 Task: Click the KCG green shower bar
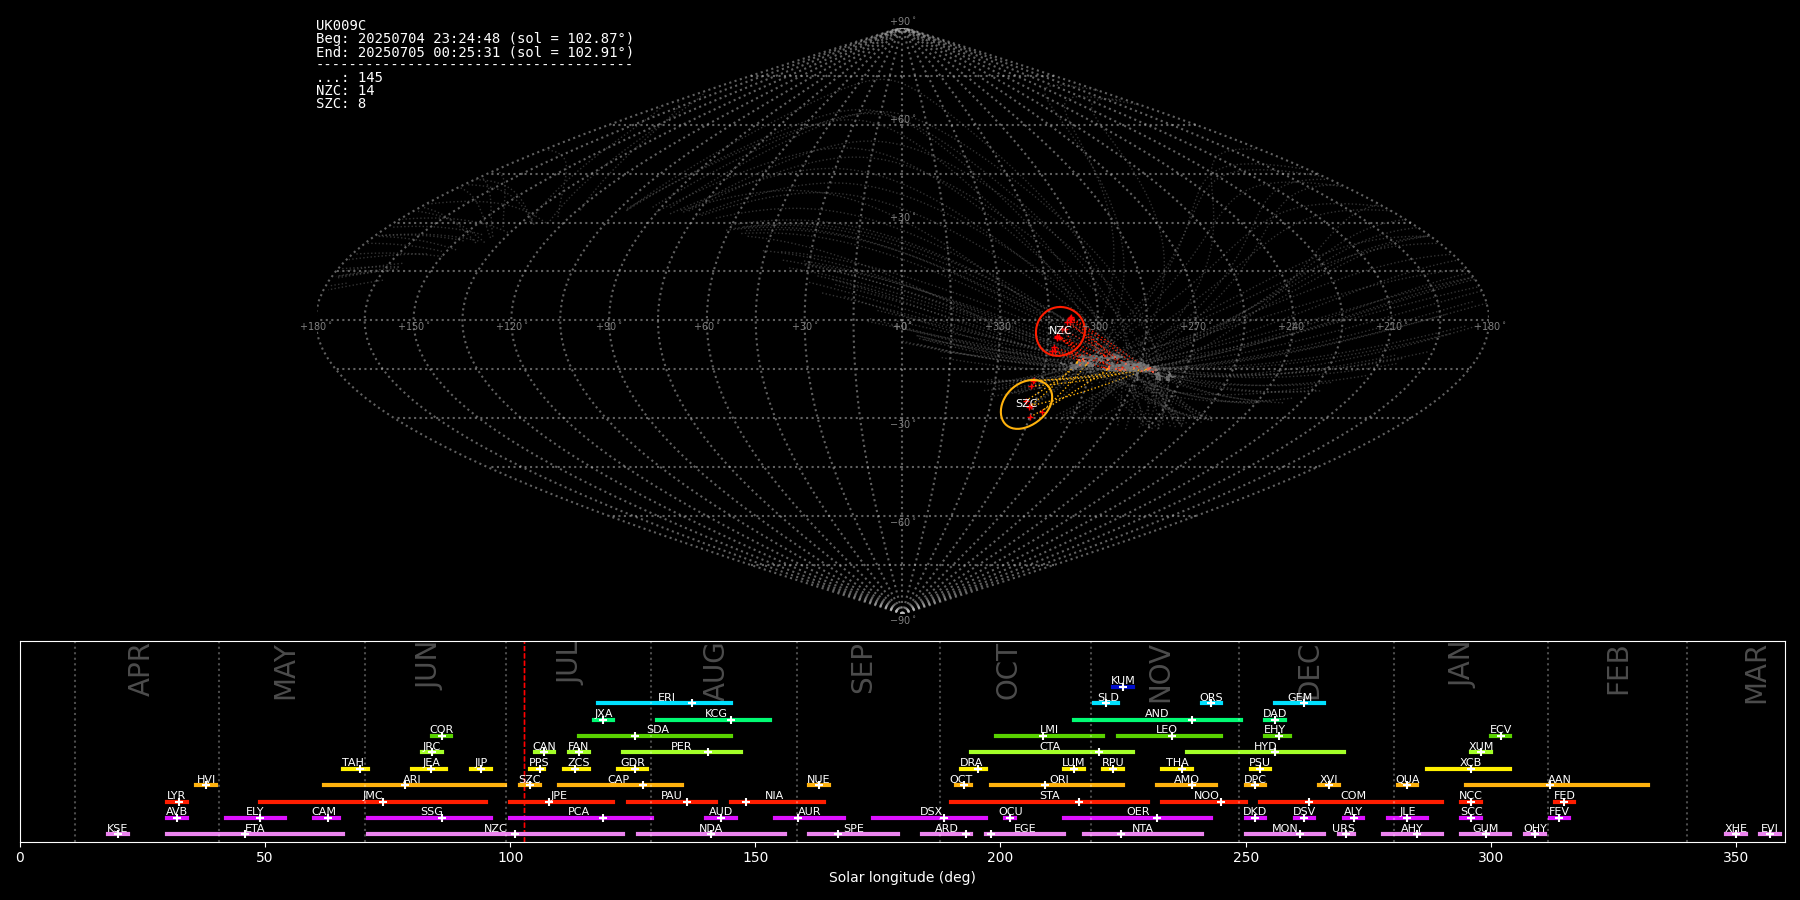(x=713, y=719)
